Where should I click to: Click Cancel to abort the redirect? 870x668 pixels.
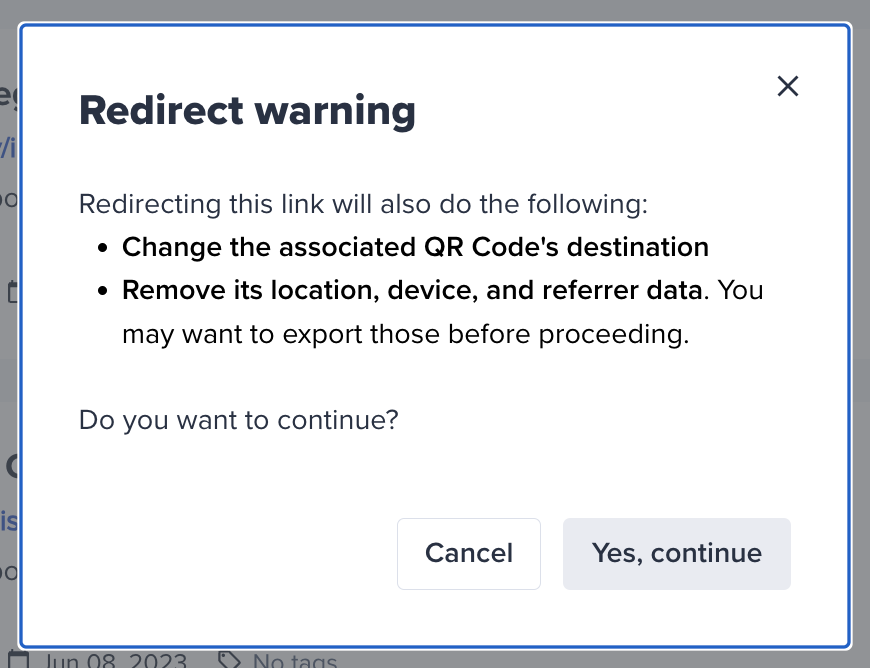(468, 553)
